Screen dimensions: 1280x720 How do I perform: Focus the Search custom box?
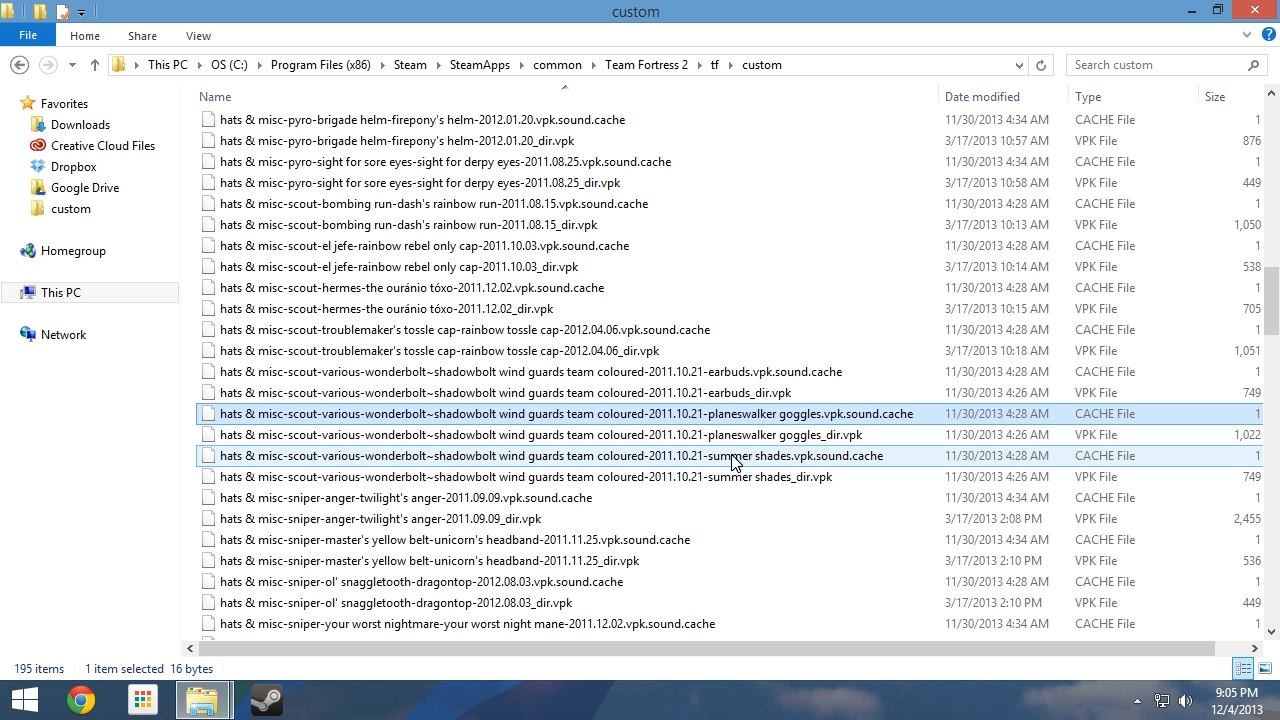[1158, 65]
